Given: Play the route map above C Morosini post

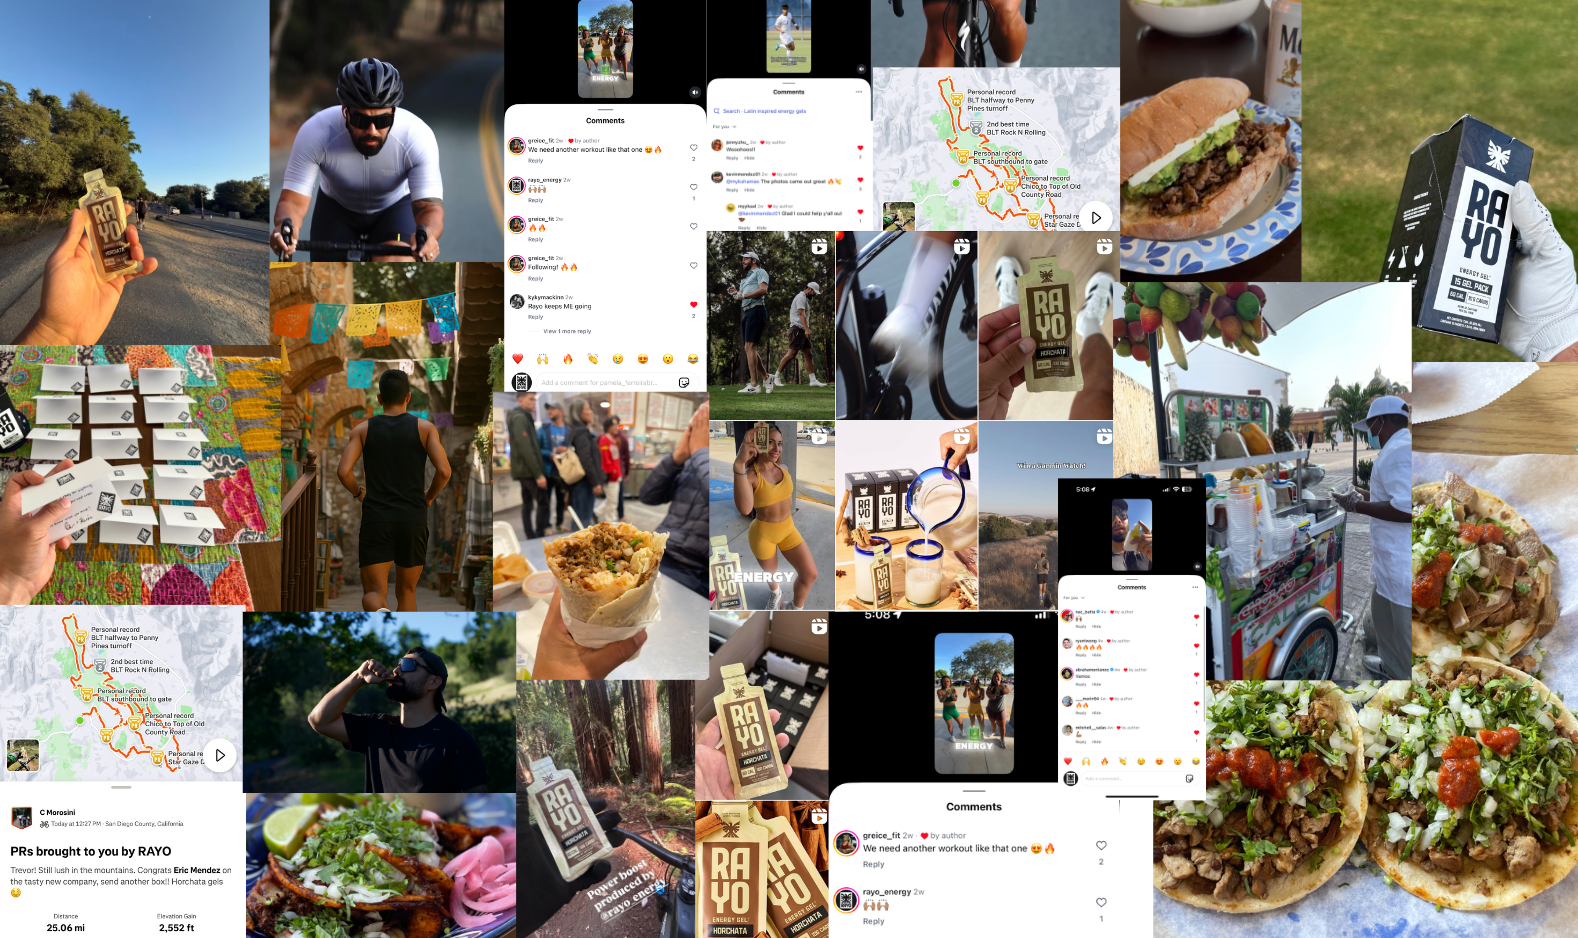Looking at the screenshot, I should pyautogui.click(x=220, y=755).
